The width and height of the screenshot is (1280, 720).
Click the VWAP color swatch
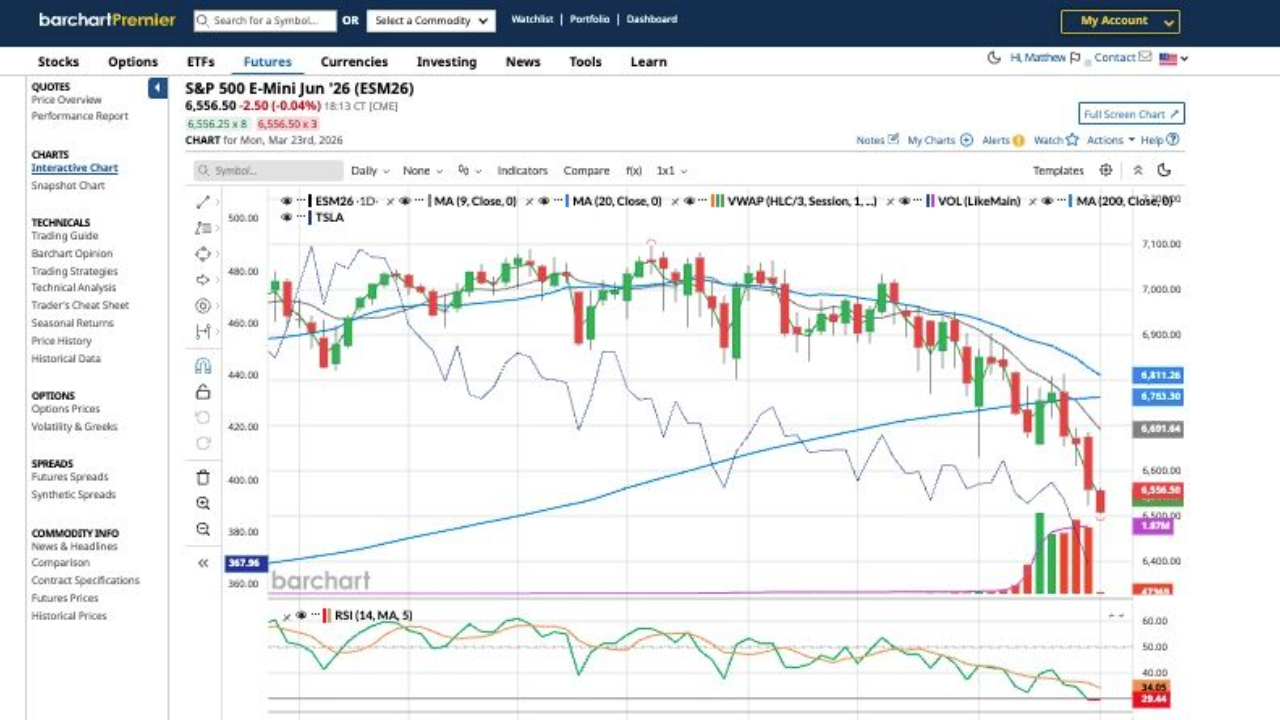[x=717, y=201]
